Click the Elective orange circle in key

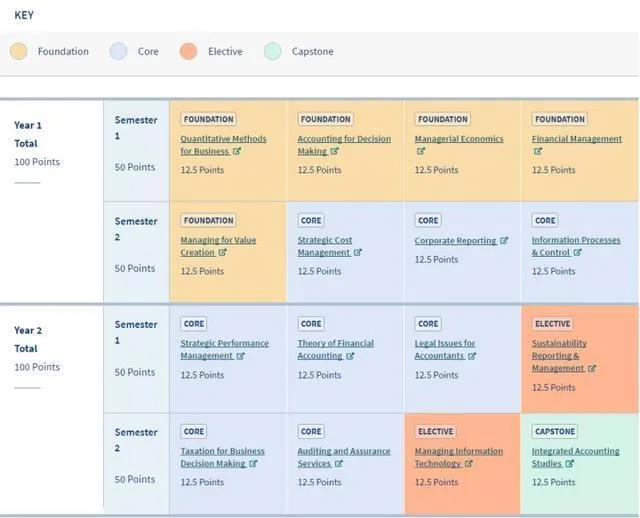[189, 51]
